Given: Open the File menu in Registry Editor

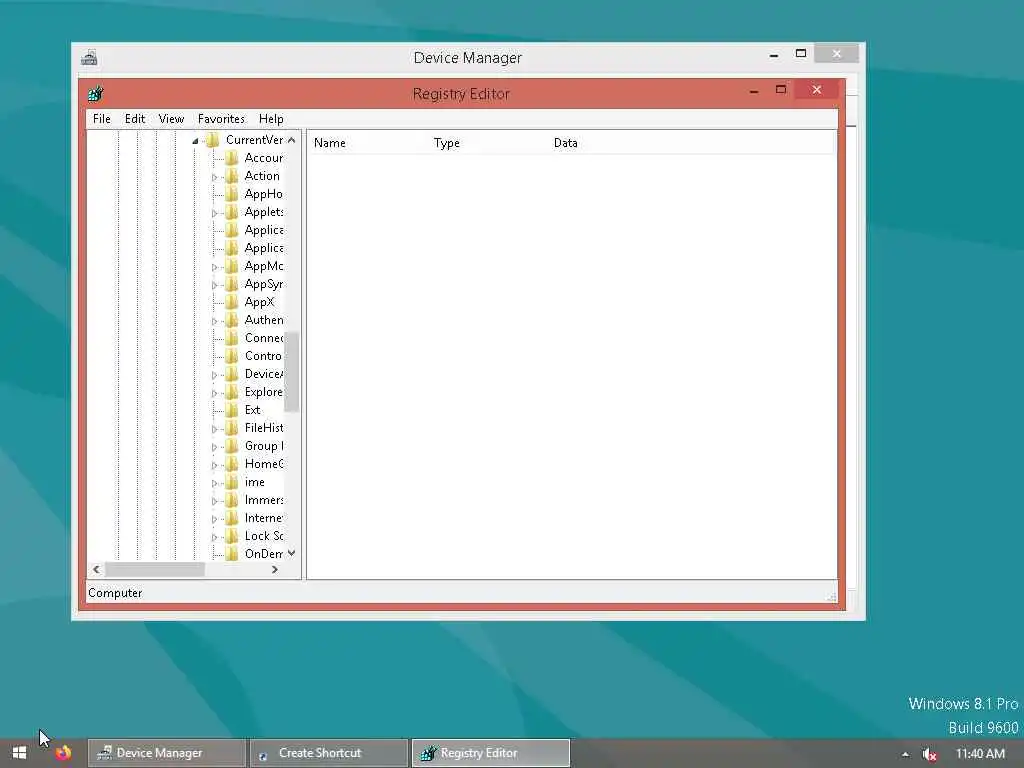Looking at the screenshot, I should coord(101,119).
